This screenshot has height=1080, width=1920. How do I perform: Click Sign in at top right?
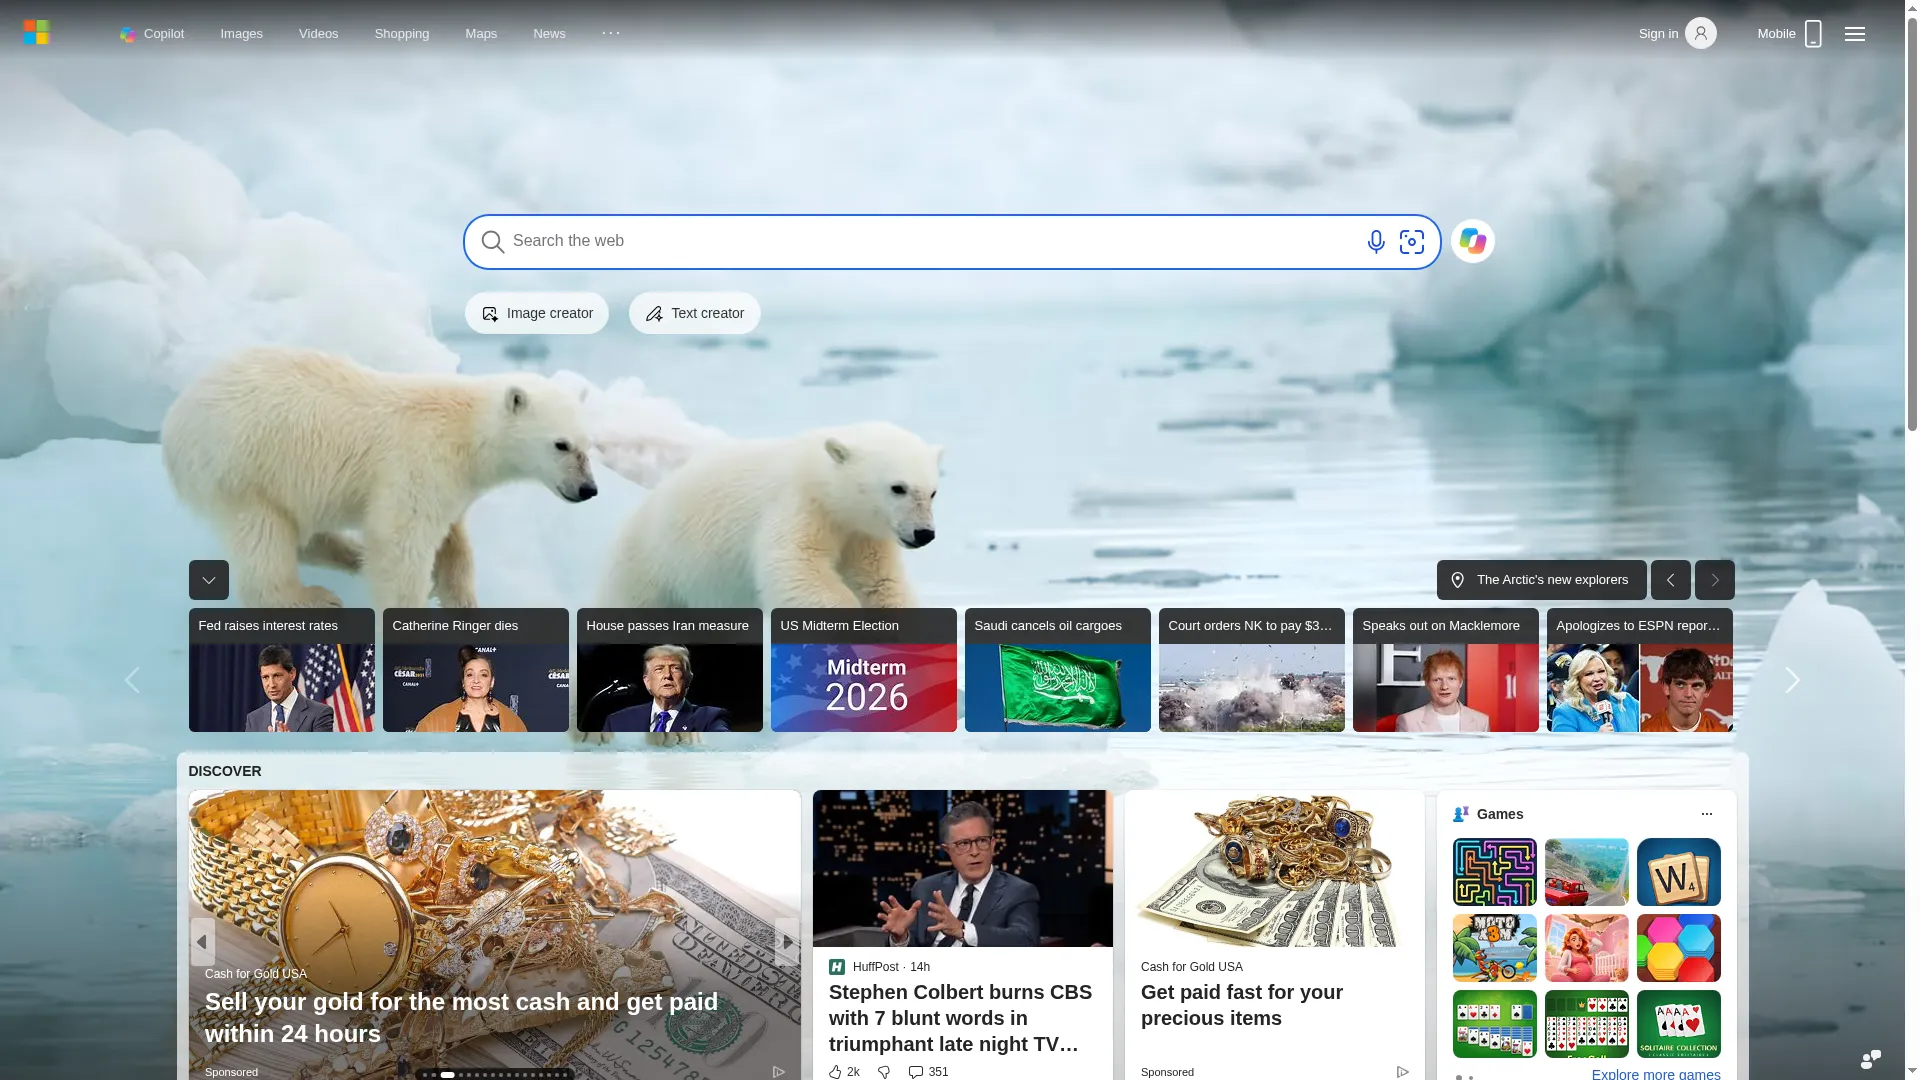pyautogui.click(x=1677, y=34)
